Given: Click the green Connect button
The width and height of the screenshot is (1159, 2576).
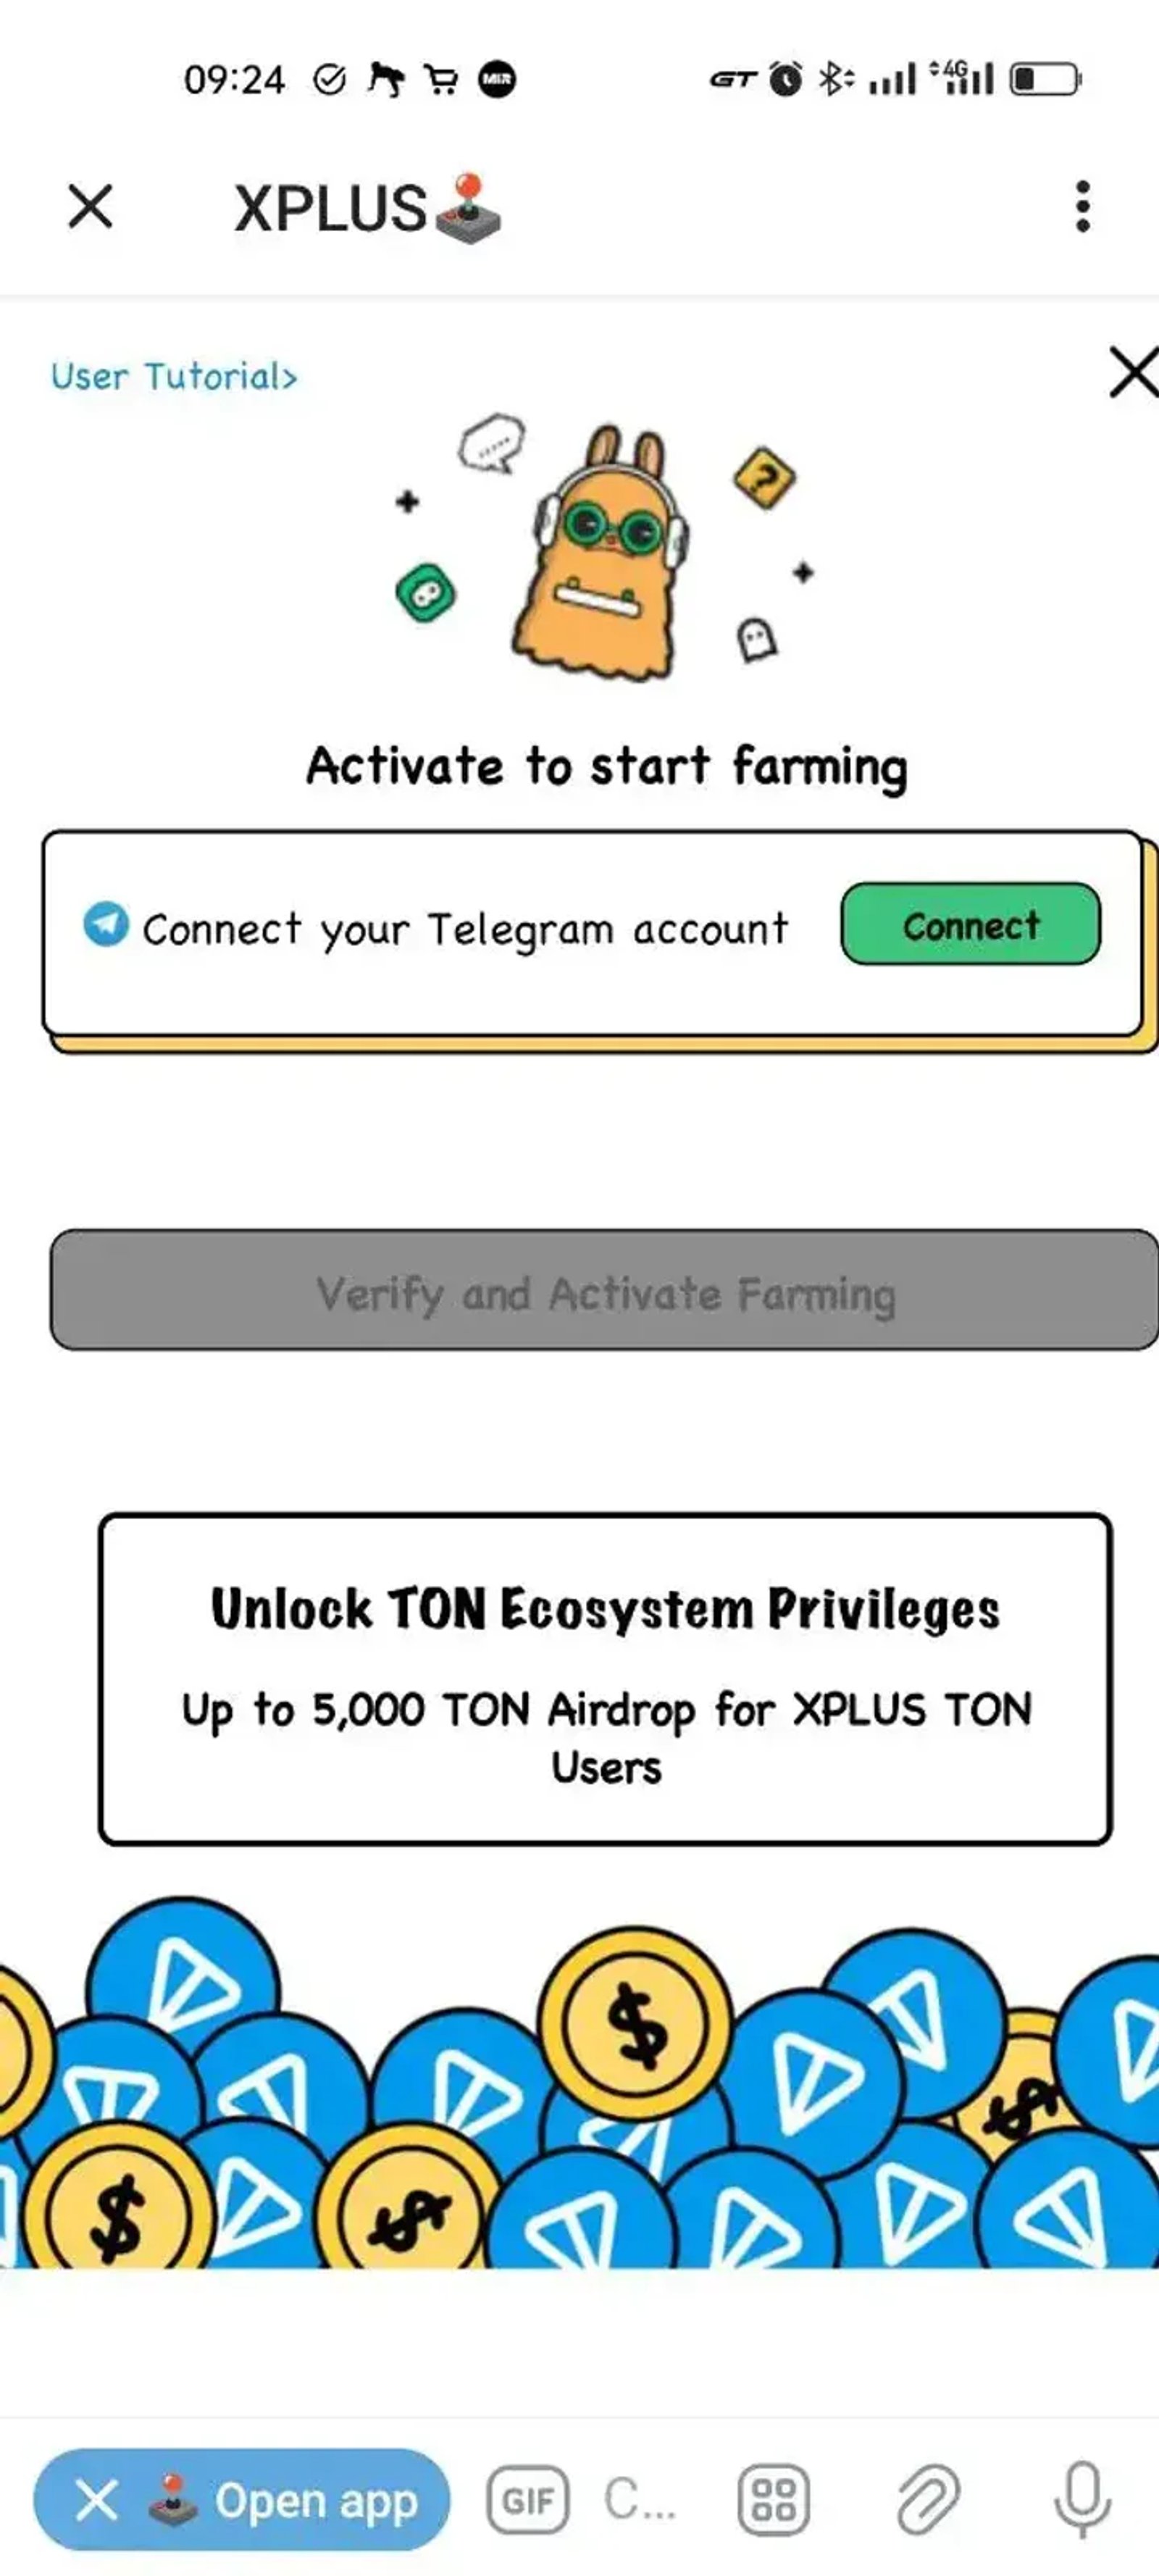Looking at the screenshot, I should tap(970, 924).
